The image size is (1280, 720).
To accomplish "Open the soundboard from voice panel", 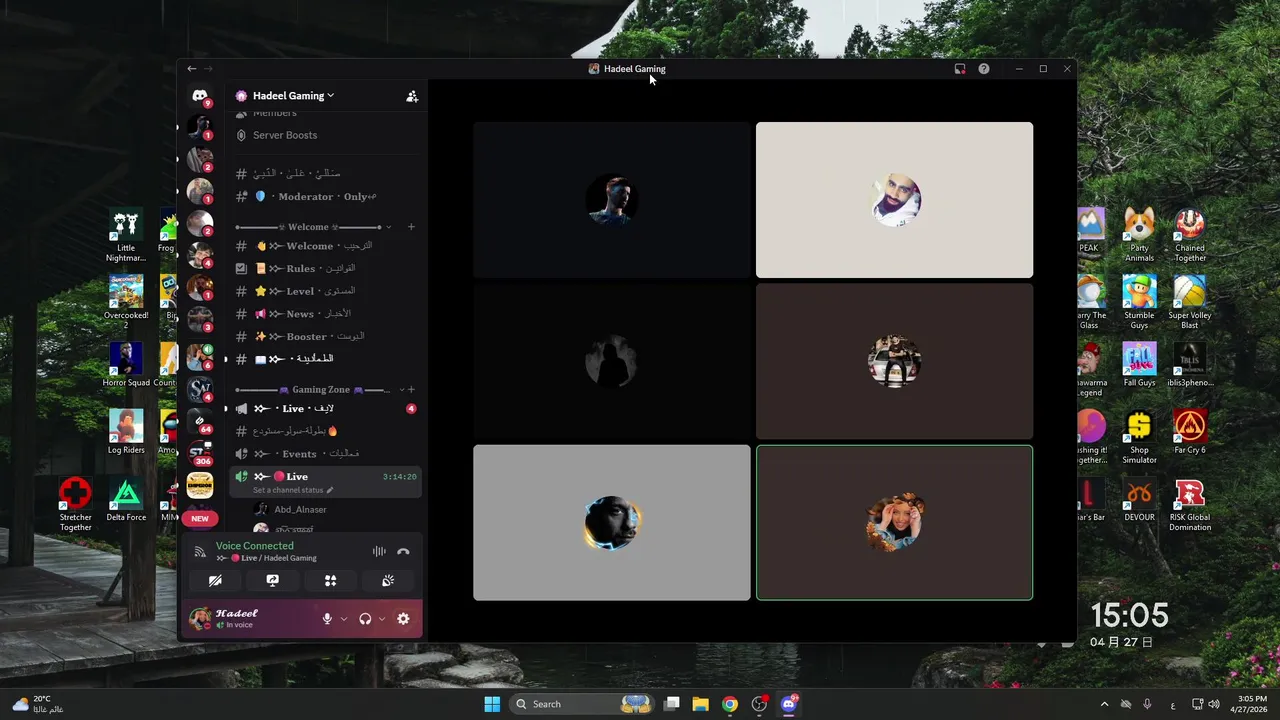I will 388,581.
